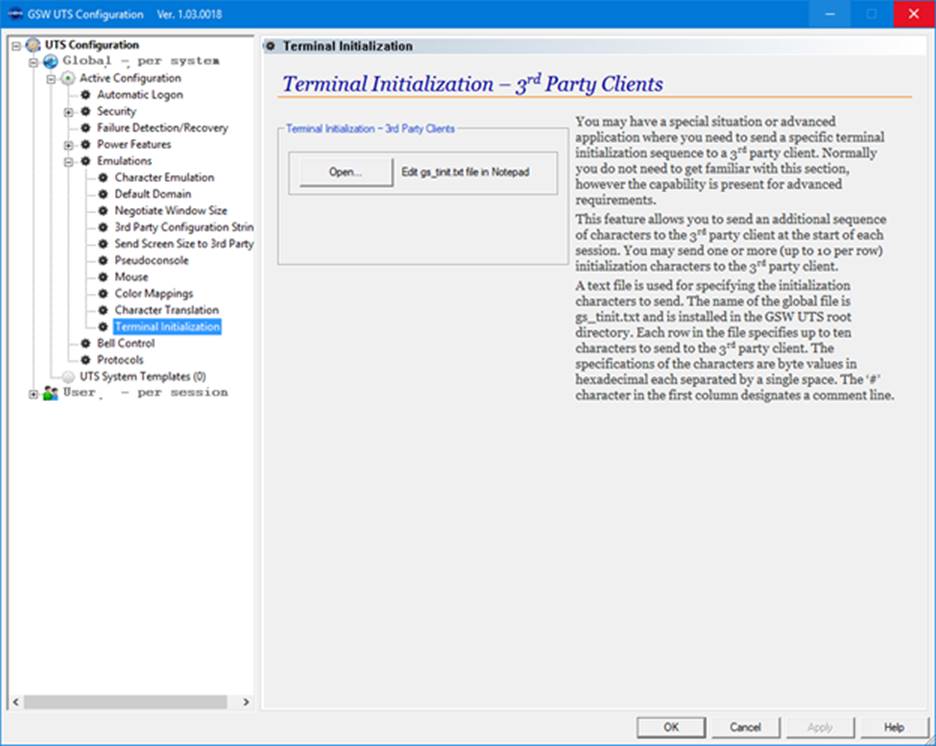This screenshot has width=936, height=746.
Task: Select Character Translation tree item
Action: tap(167, 310)
